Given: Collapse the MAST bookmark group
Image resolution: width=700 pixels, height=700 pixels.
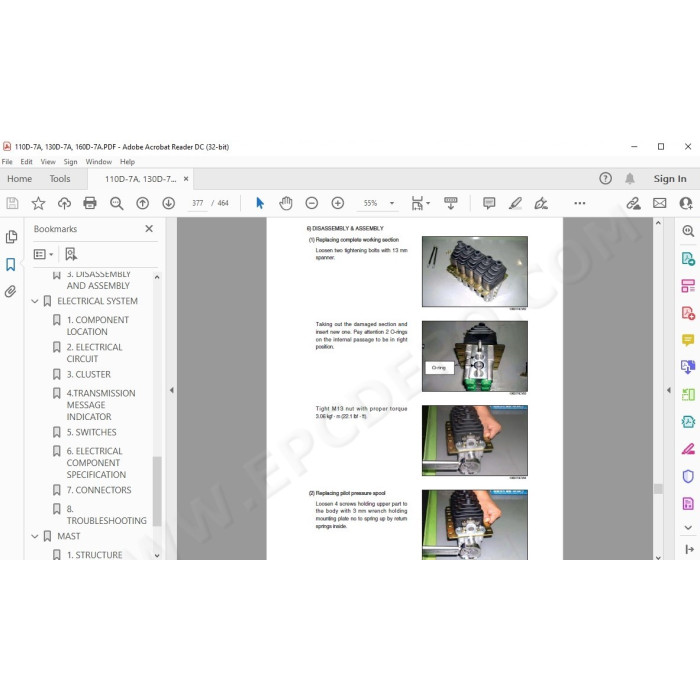Looking at the screenshot, I should (35, 536).
